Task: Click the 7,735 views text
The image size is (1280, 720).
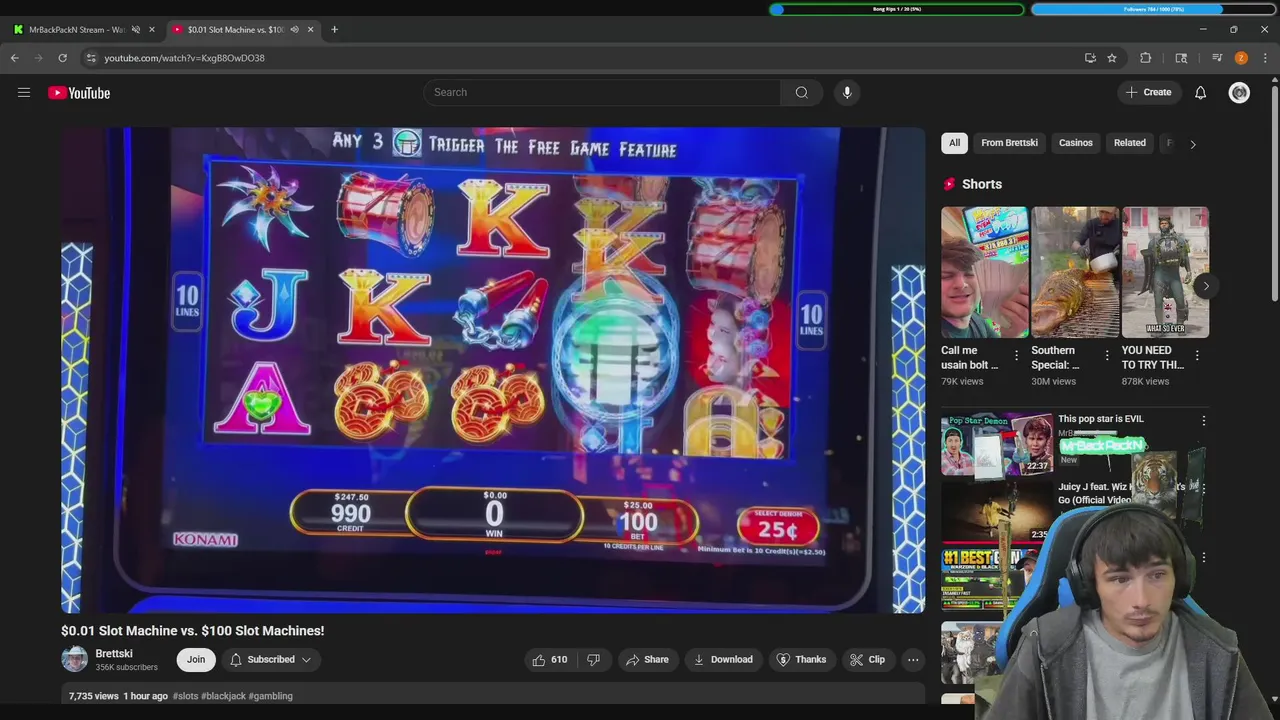Action: (94, 696)
